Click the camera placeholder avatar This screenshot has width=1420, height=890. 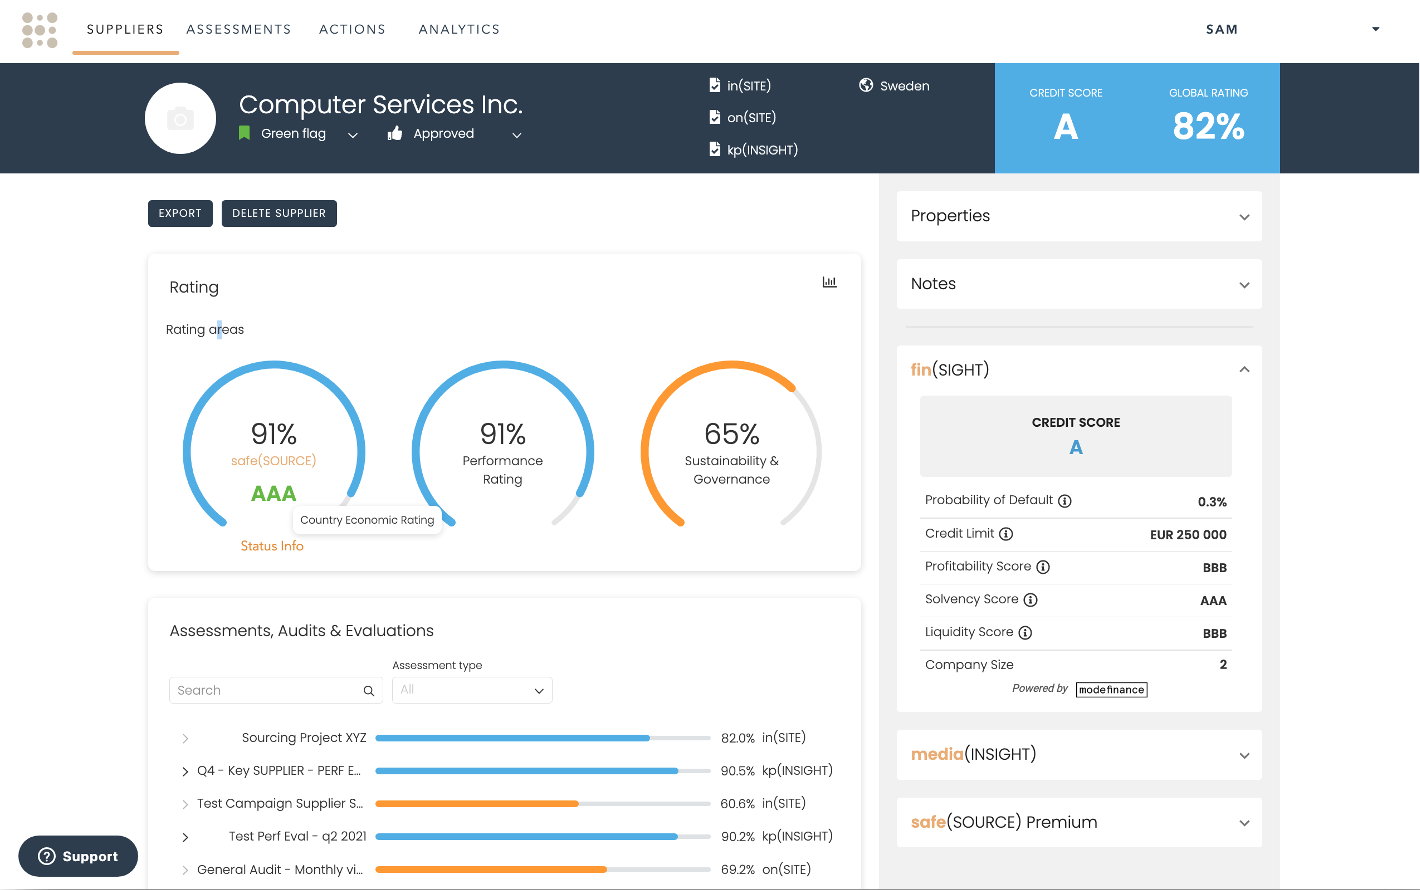pos(181,119)
